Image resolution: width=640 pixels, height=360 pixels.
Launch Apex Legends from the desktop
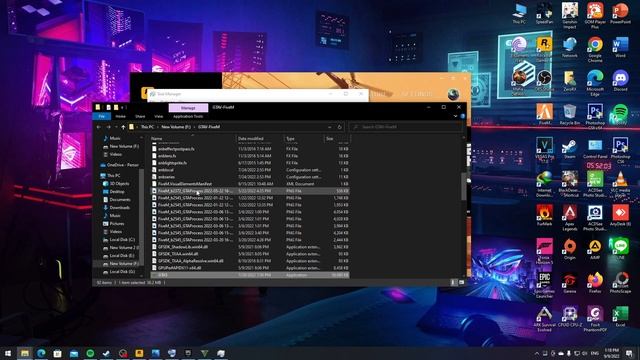coord(569,218)
